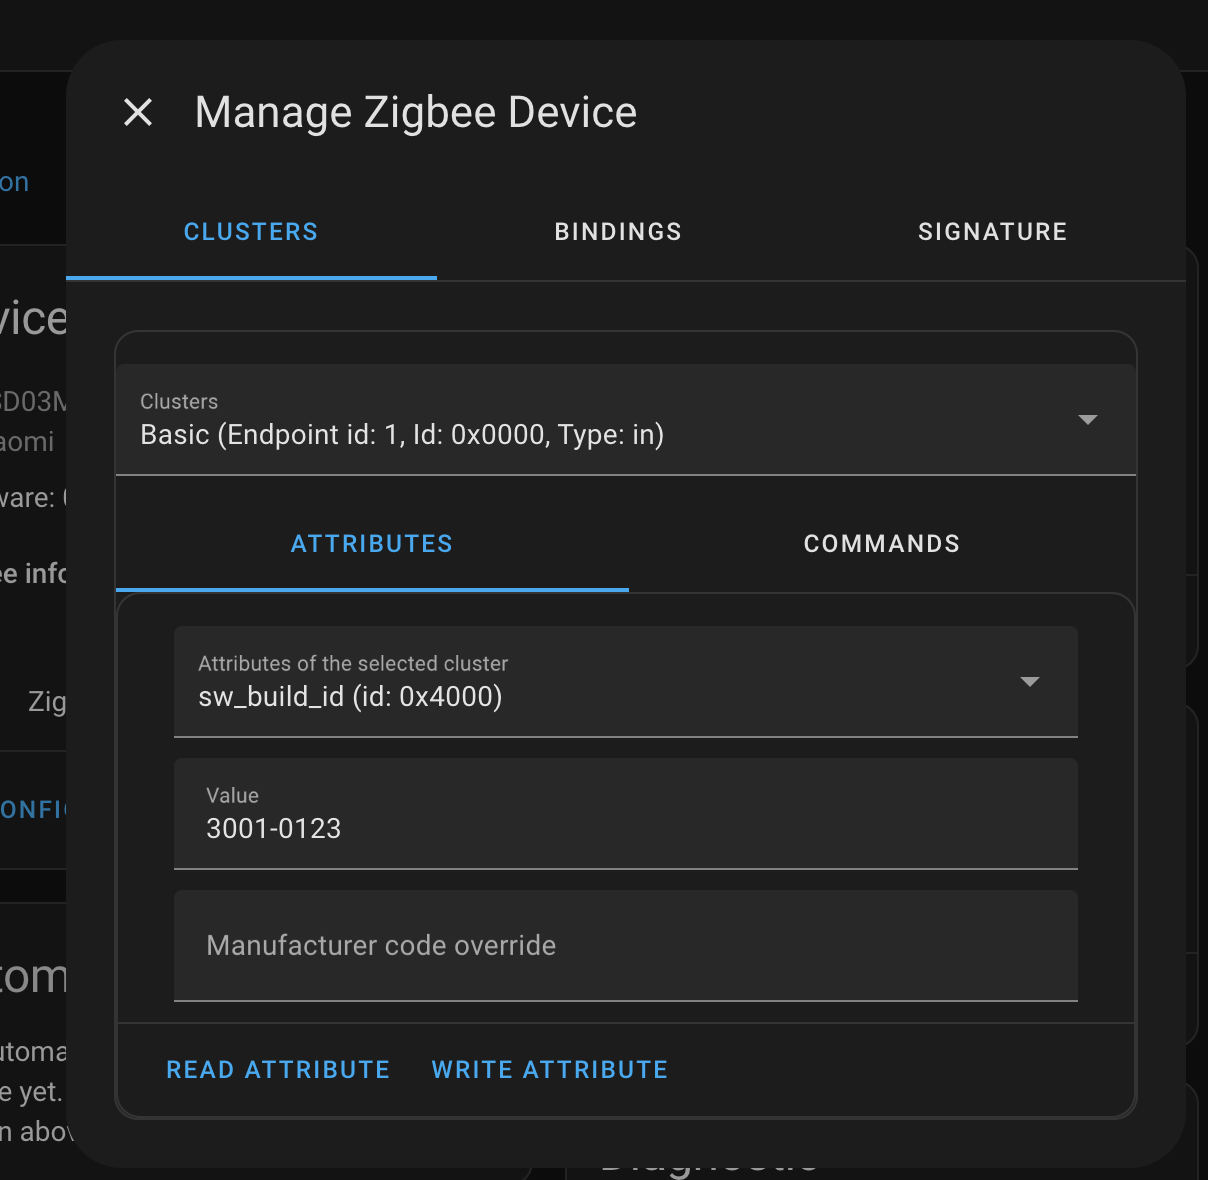Click the READ ATTRIBUTE button

tap(278, 1069)
